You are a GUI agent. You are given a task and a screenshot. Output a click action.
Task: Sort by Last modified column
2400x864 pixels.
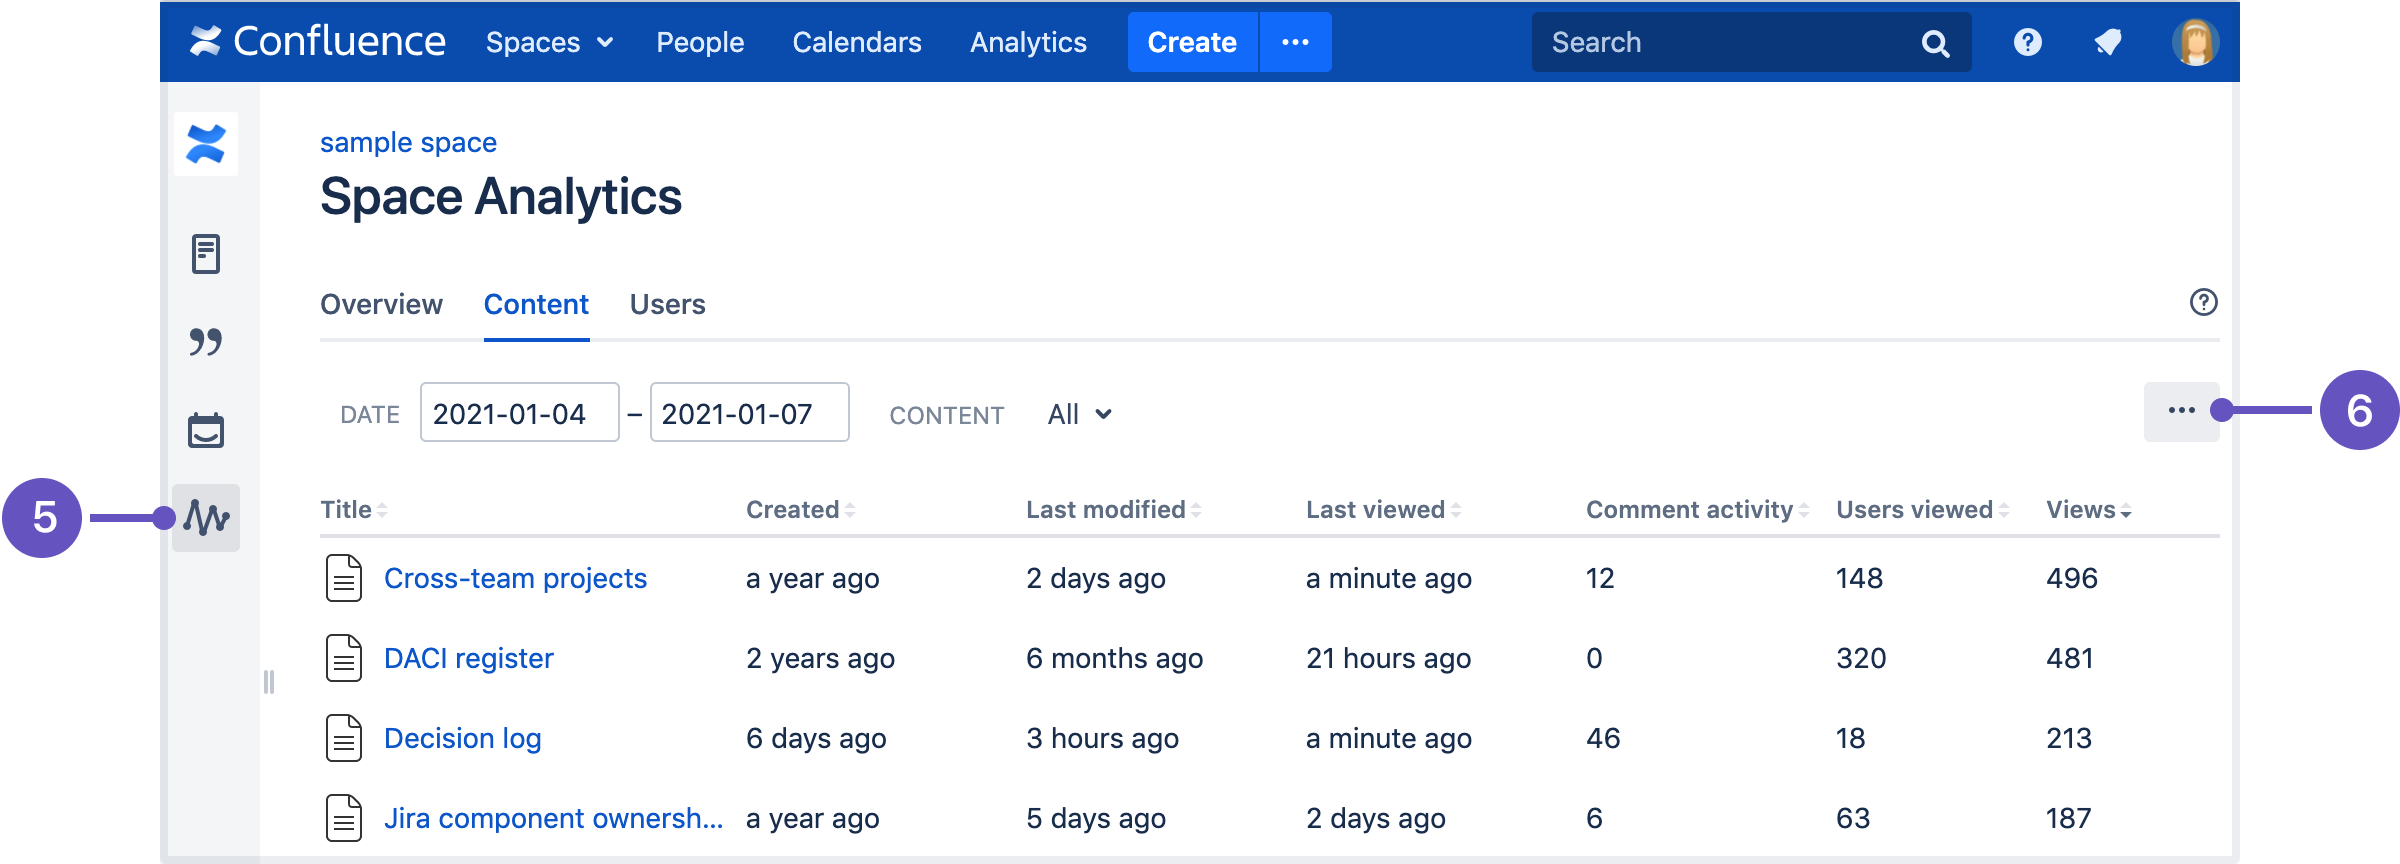(x=1114, y=510)
